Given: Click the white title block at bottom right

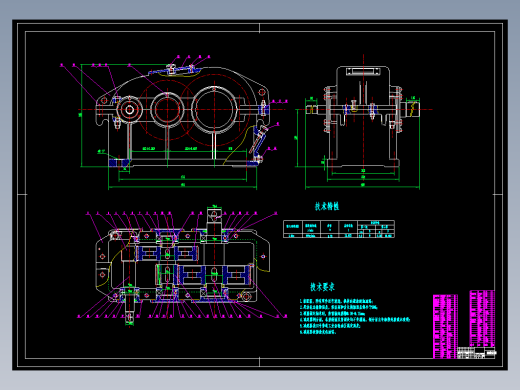Looking at the screenshot, I should [x=477, y=353].
